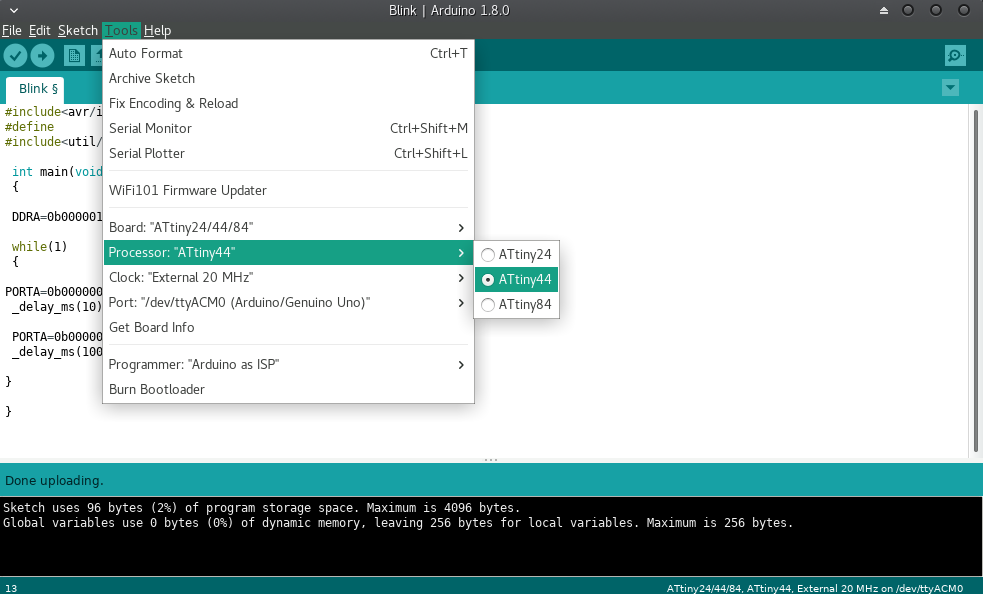This screenshot has width=983, height=594.
Task: Open the Sketch menu
Action: [x=78, y=30]
